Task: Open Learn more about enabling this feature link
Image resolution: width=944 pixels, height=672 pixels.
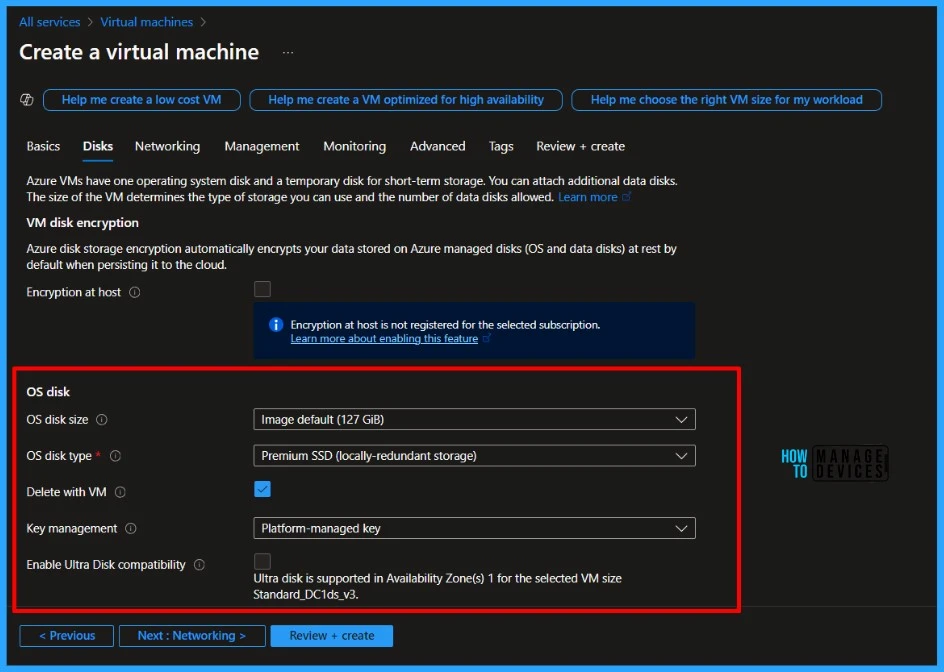Action: pyautogui.click(x=384, y=338)
